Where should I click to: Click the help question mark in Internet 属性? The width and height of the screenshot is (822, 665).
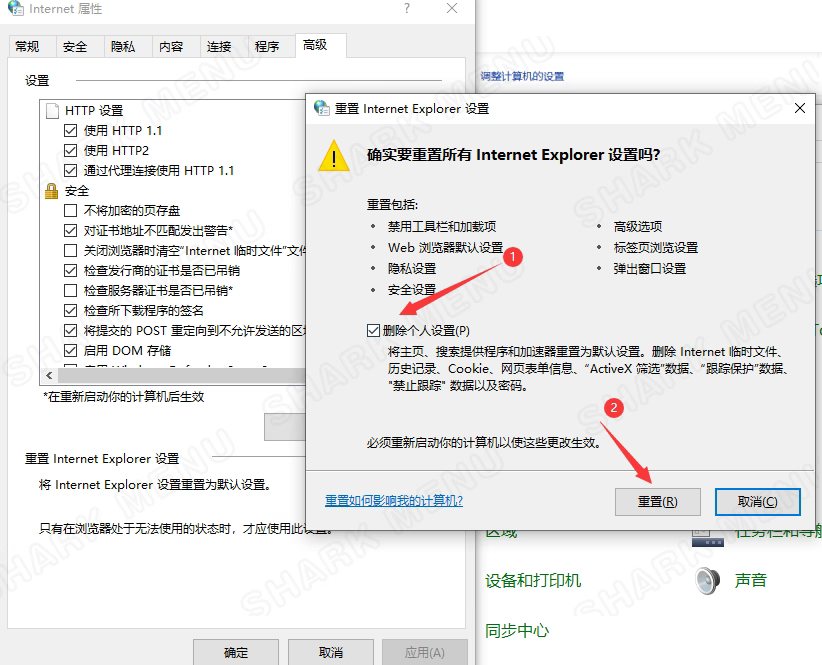[x=407, y=8]
